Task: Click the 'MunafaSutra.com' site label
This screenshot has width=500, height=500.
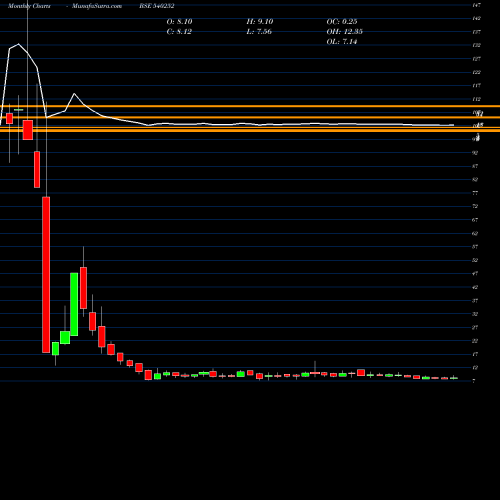Action: point(97,6)
